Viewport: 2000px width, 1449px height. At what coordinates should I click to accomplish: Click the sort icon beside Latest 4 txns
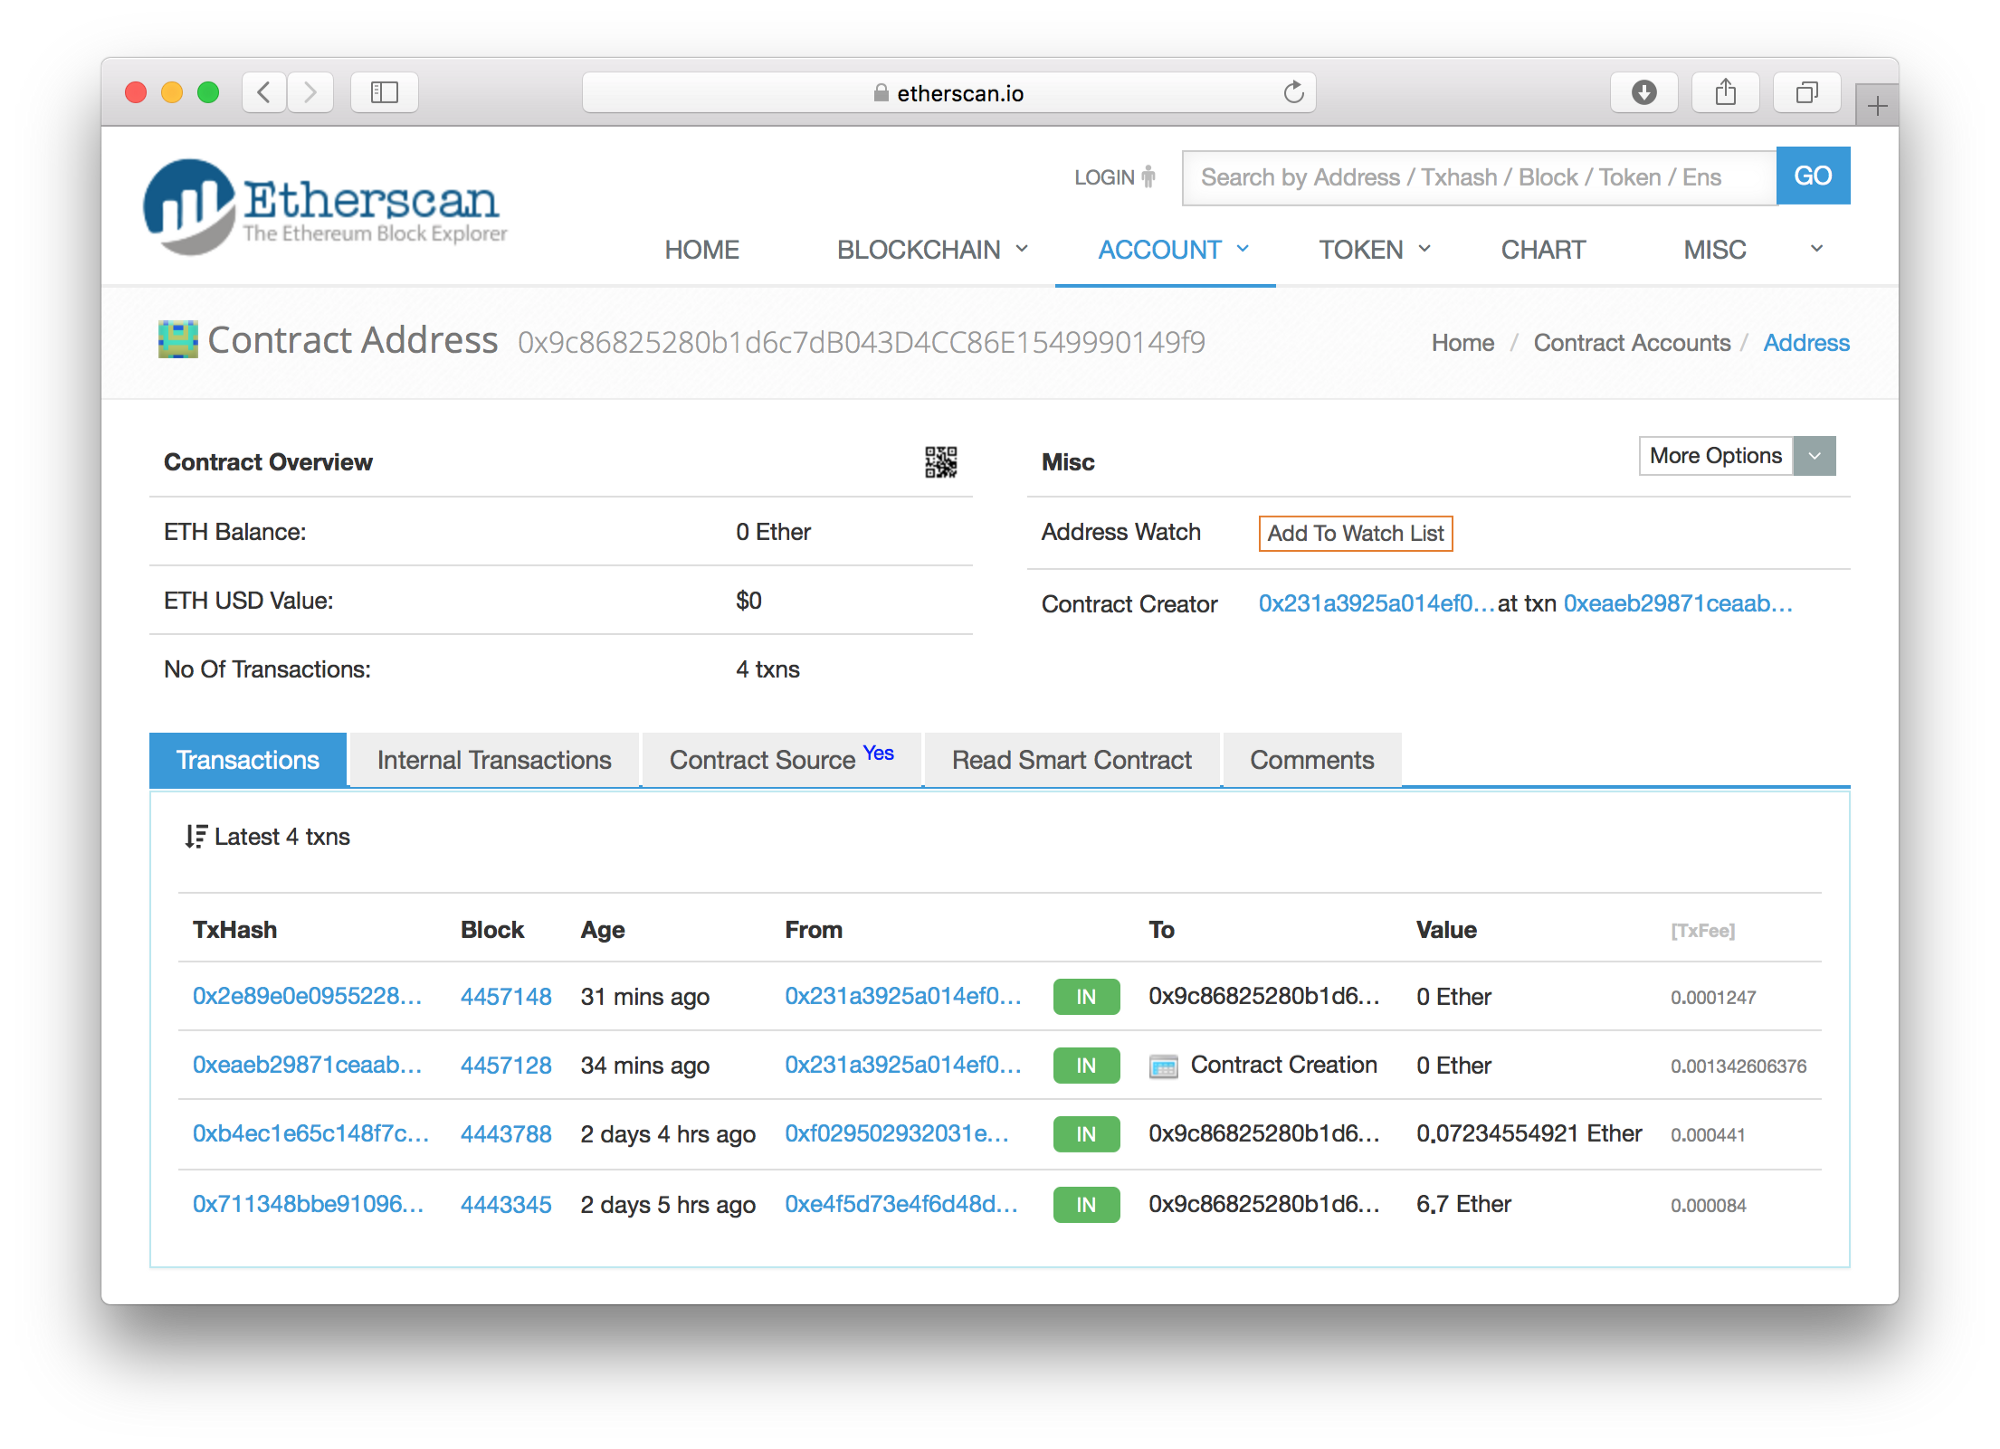pyautogui.click(x=196, y=836)
